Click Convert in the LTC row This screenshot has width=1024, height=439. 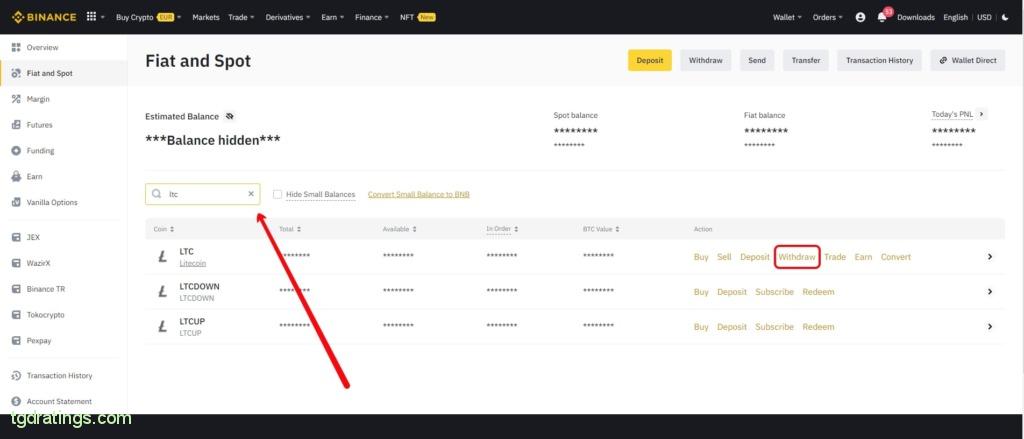pyautogui.click(x=896, y=257)
